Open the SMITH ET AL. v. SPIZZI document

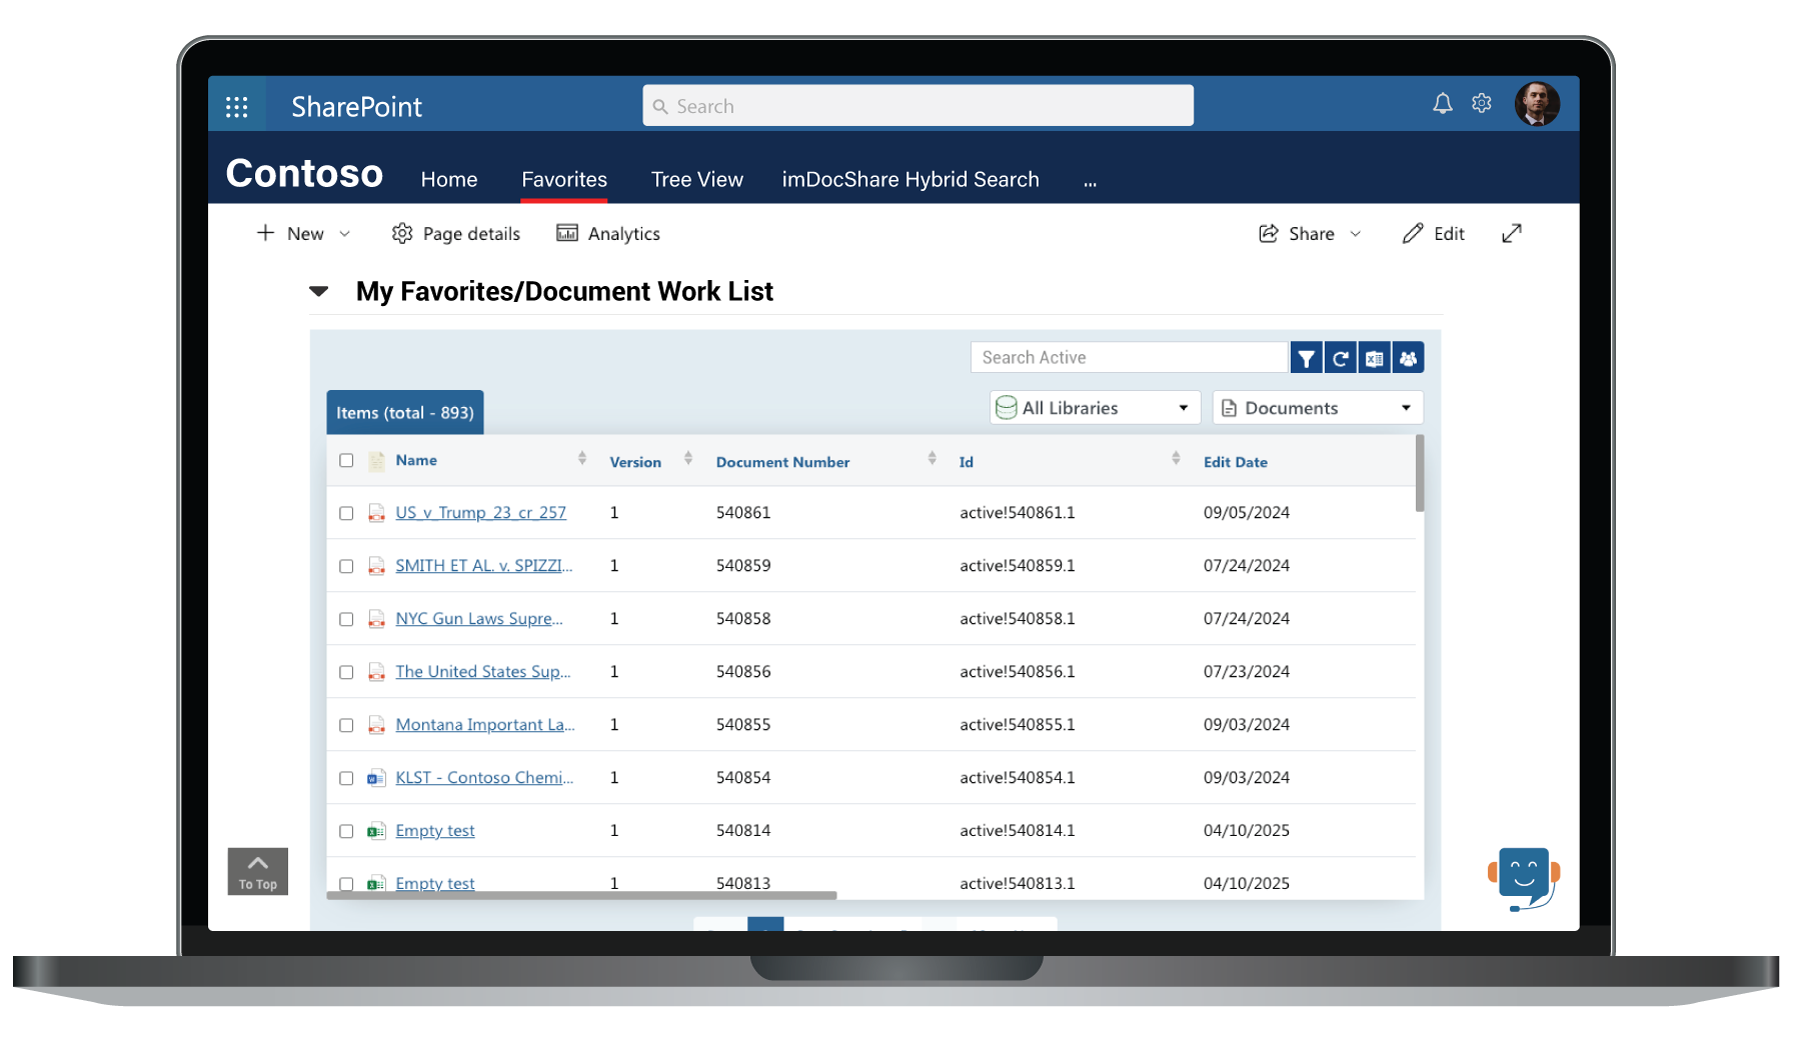pos(484,566)
